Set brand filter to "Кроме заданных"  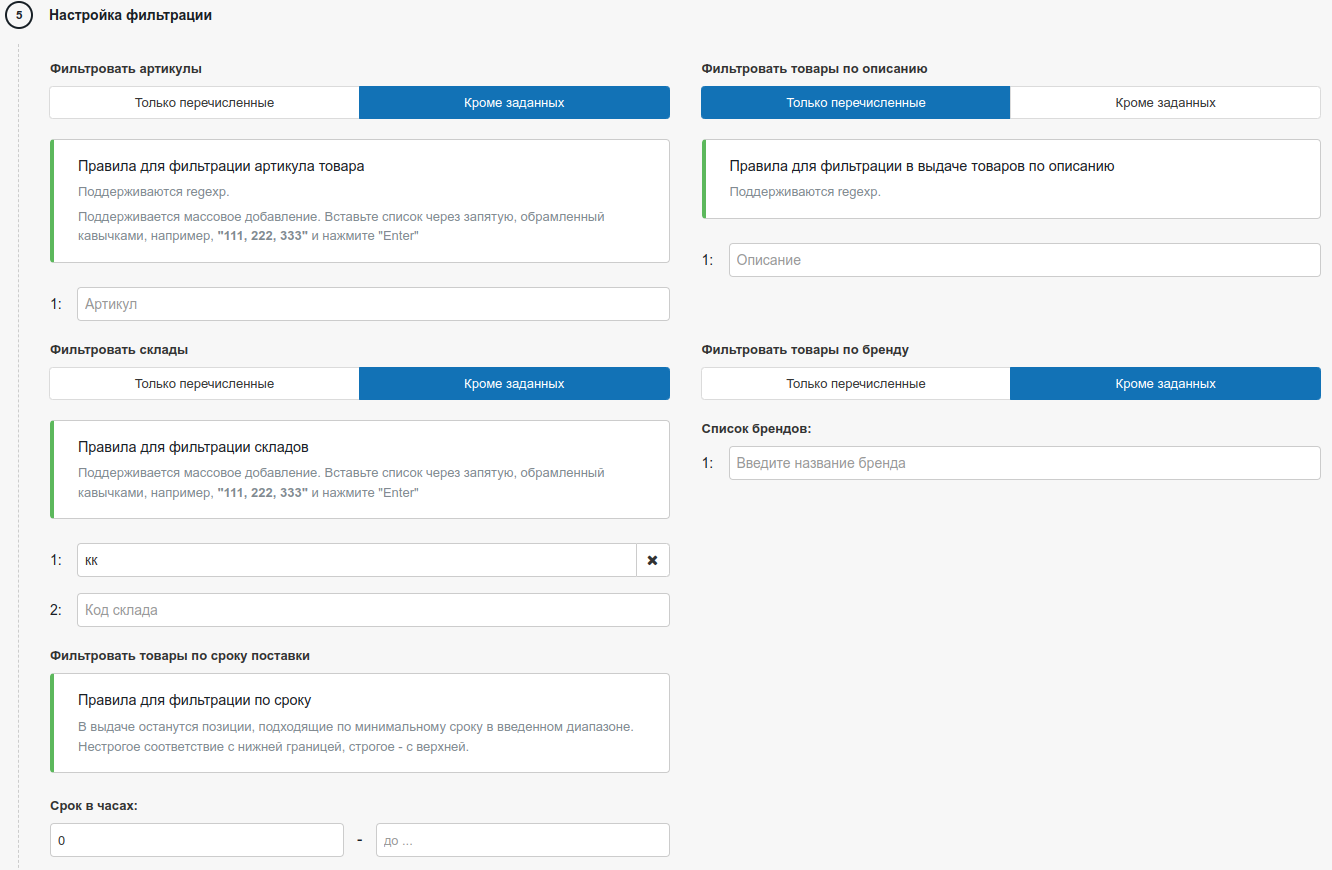click(1165, 384)
